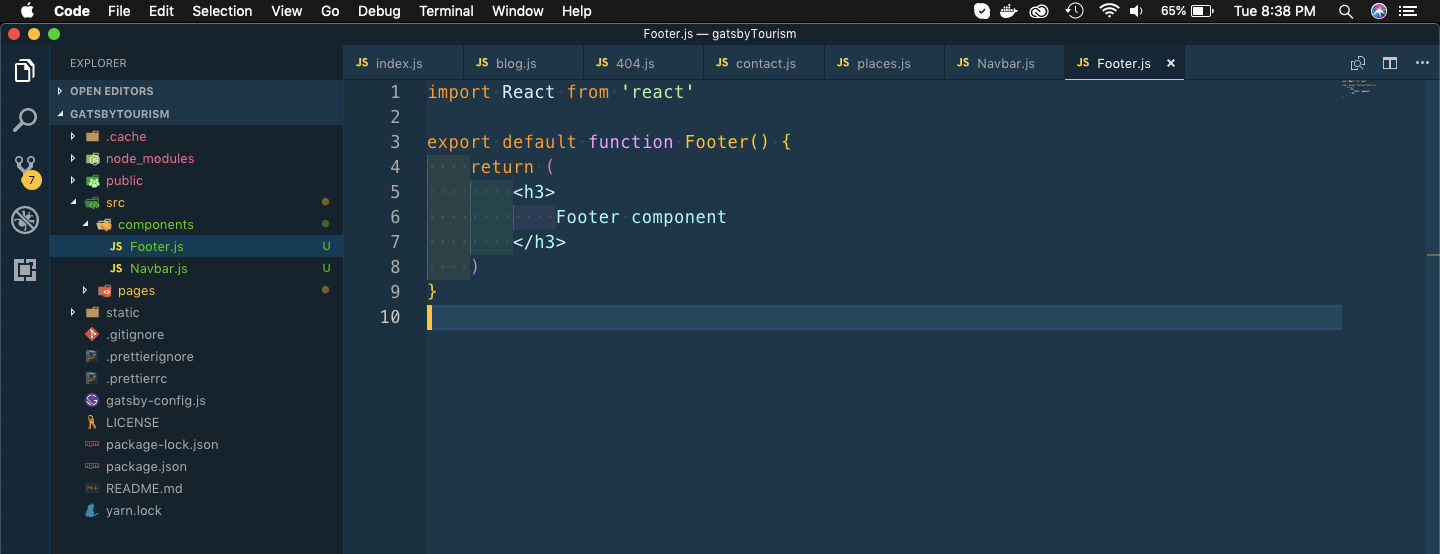The image size is (1440, 554).
Task: Click the Wi-Fi status icon
Action: tap(1108, 11)
